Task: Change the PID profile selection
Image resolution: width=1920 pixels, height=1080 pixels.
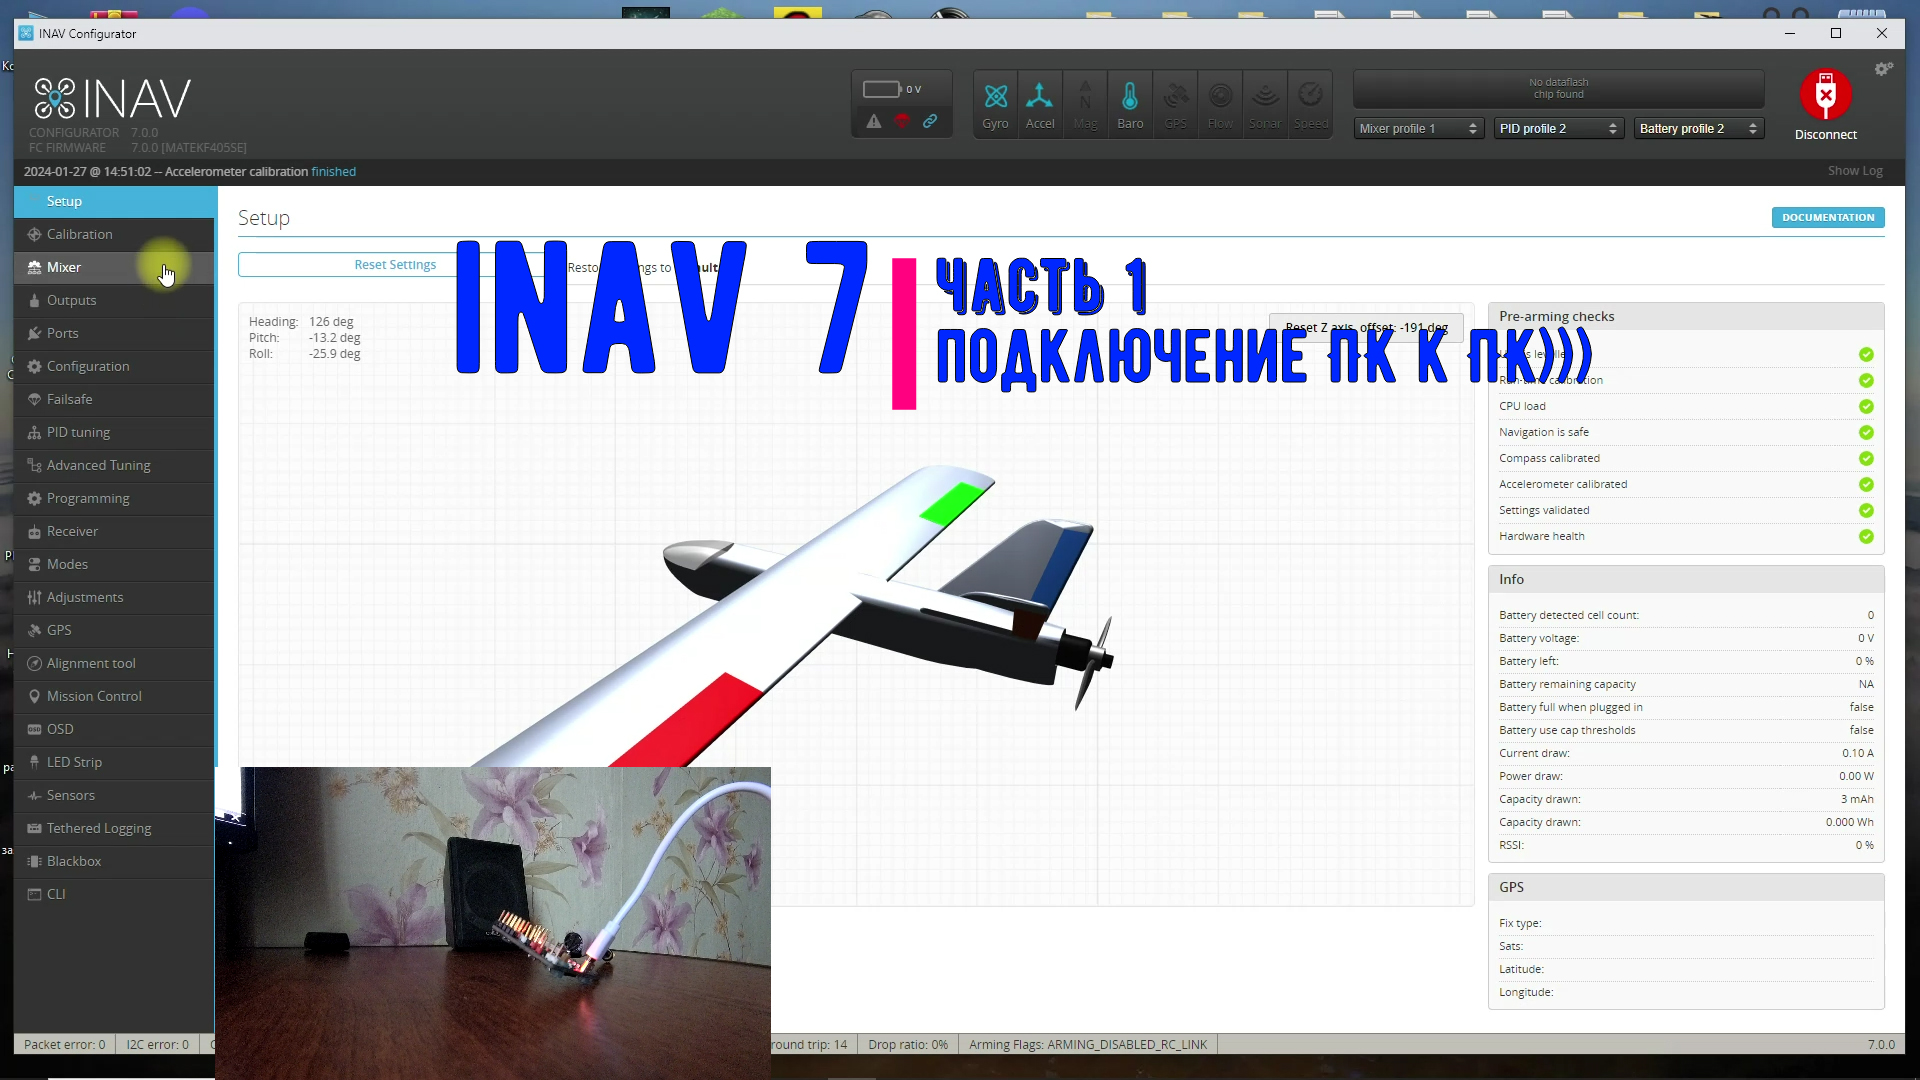Action: point(1557,128)
